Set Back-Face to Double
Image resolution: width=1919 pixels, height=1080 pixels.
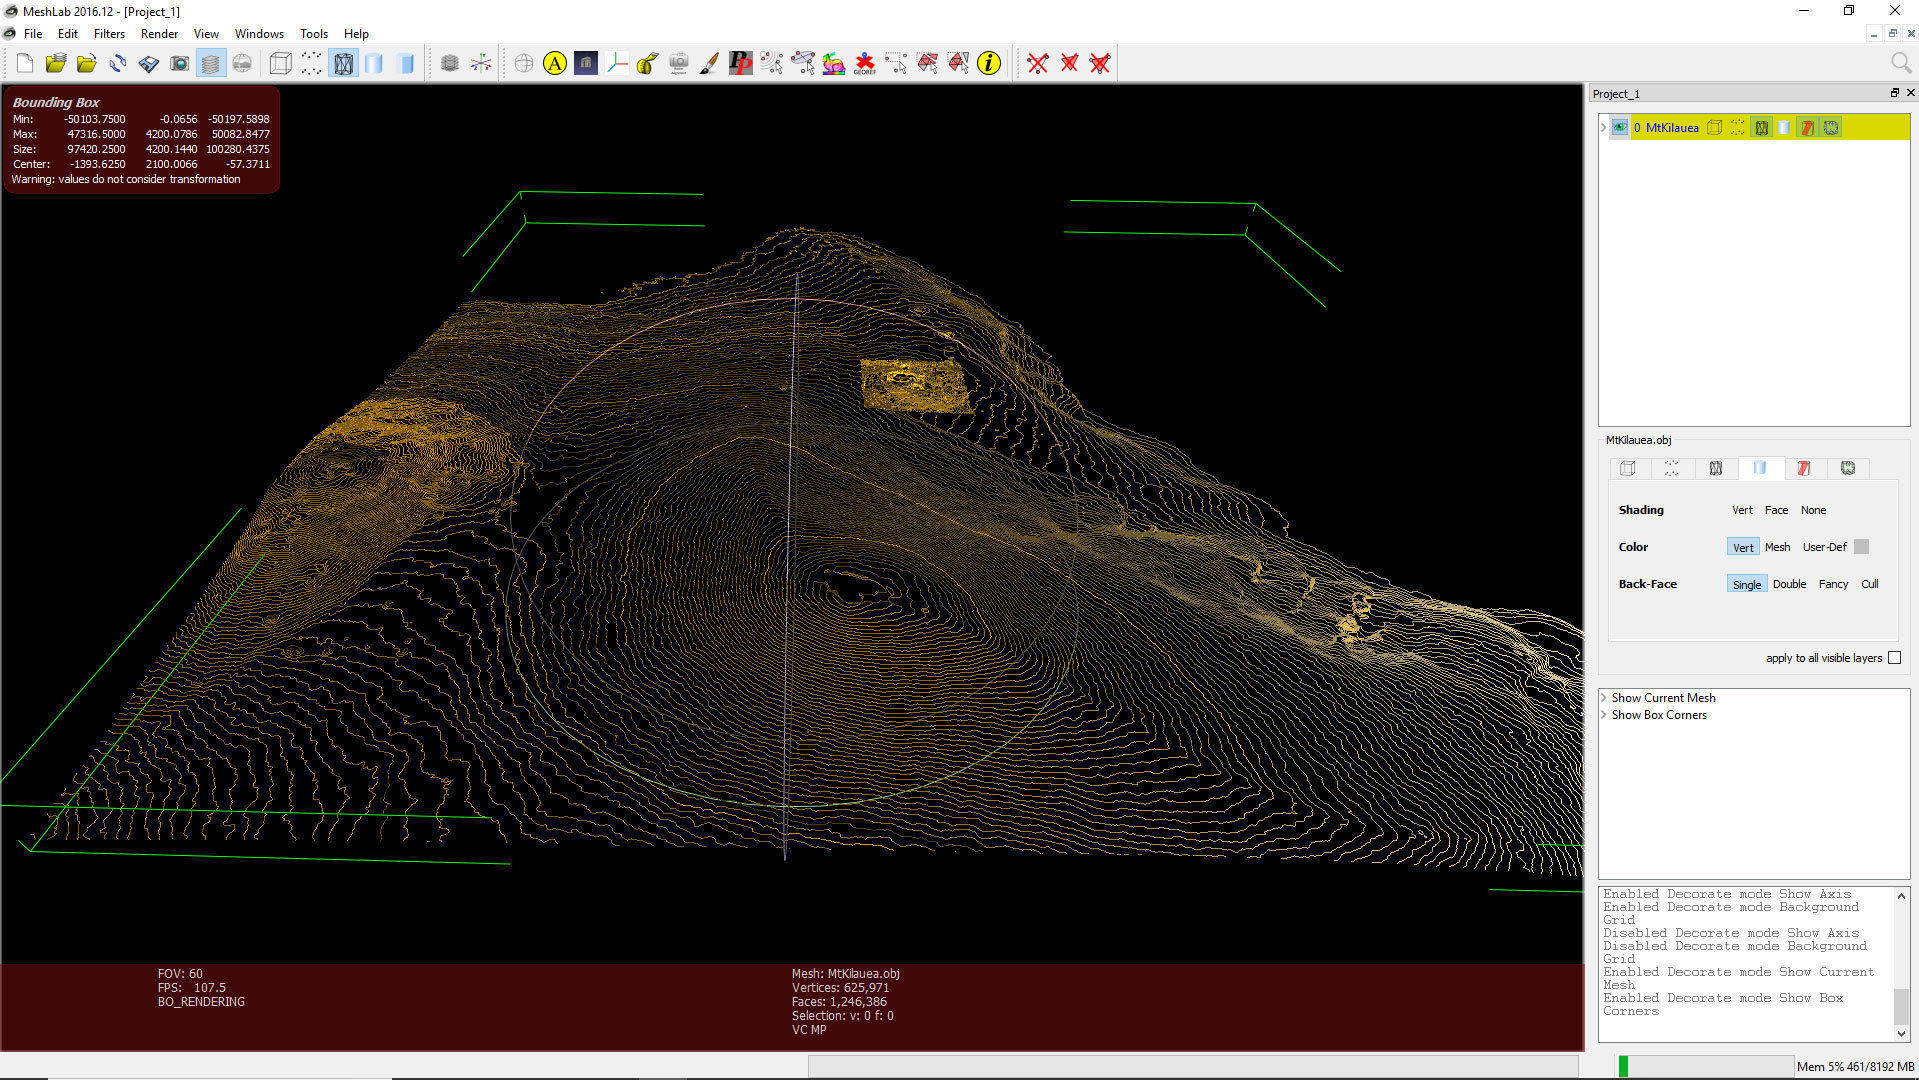pyautogui.click(x=1789, y=584)
